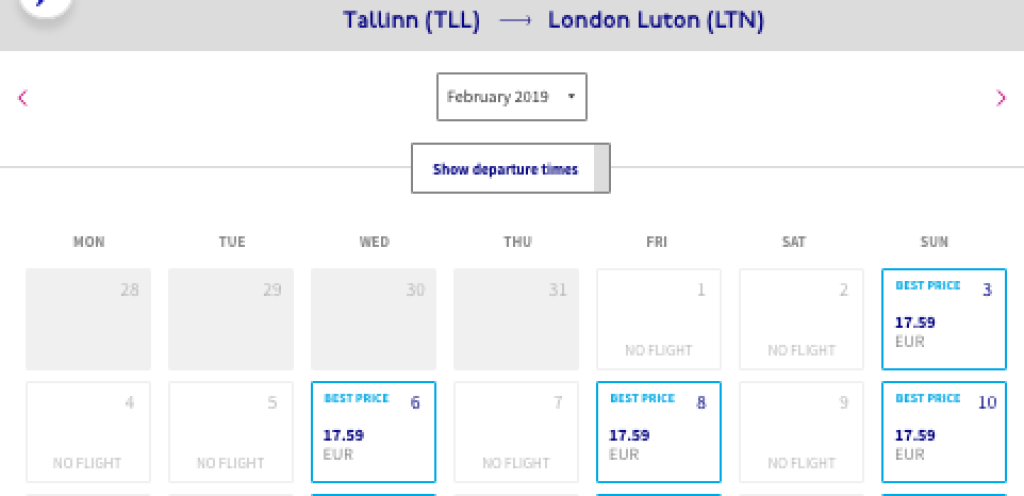Click Saturday 9 no-flight date cell
The width and height of the screenshot is (1024, 496).
click(801, 432)
